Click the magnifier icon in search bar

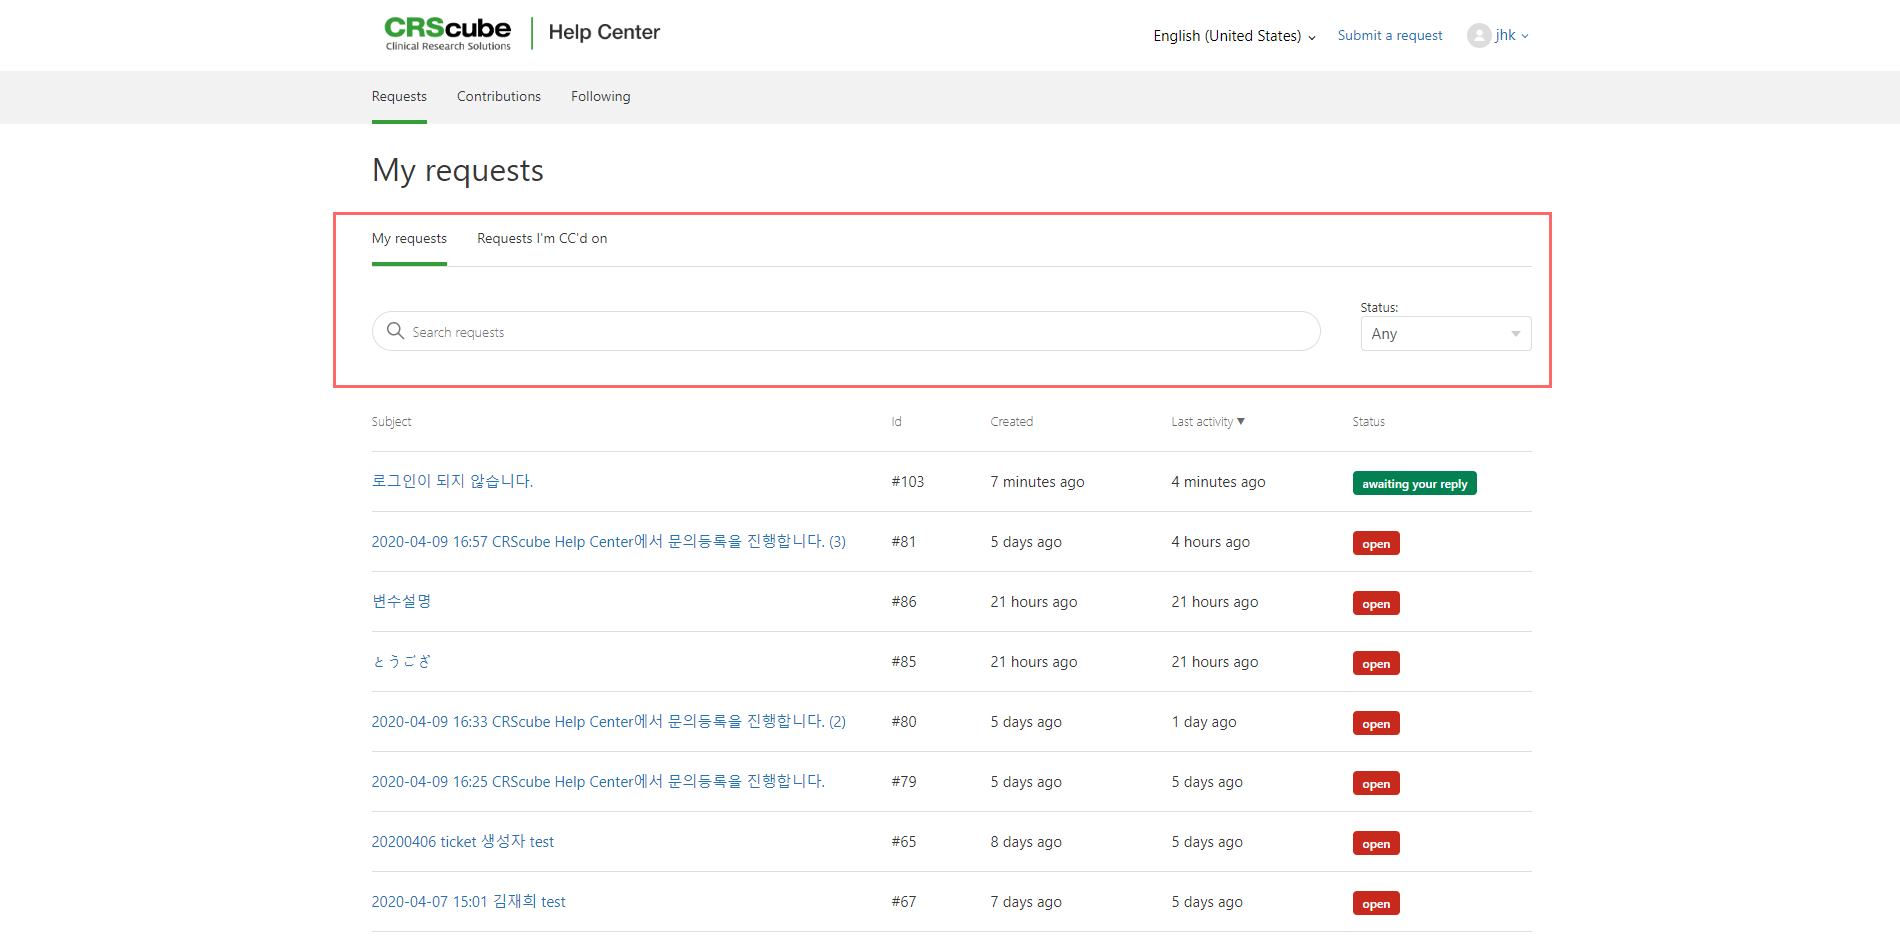[x=395, y=331]
